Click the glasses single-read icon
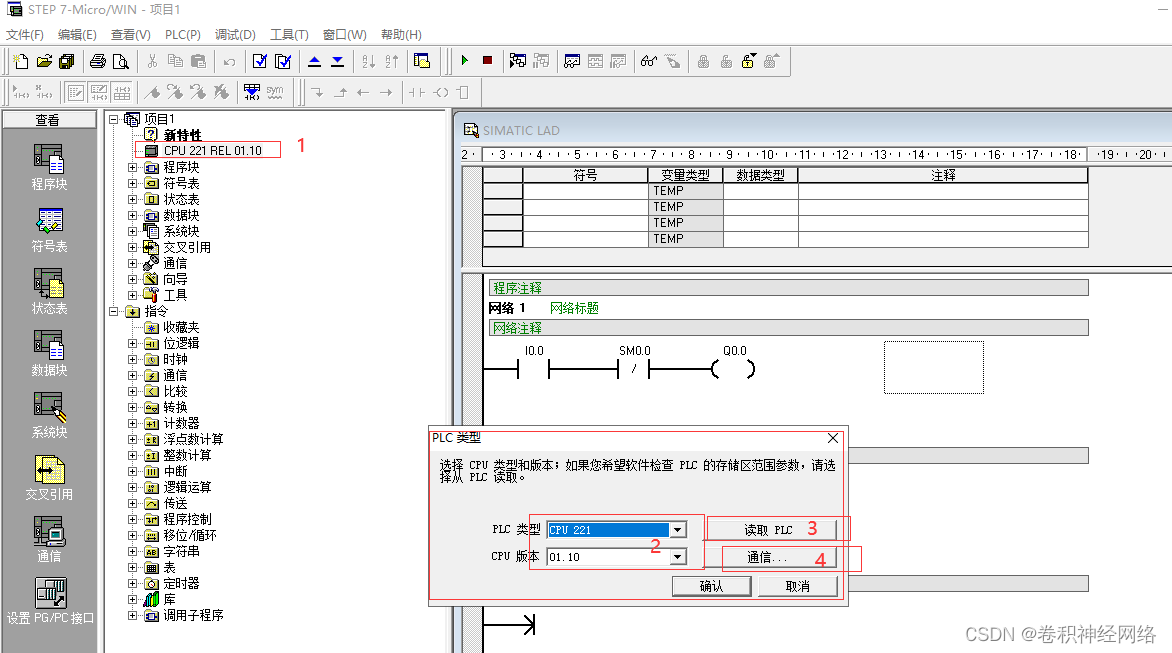This screenshot has height=653, width=1172. (649, 61)
